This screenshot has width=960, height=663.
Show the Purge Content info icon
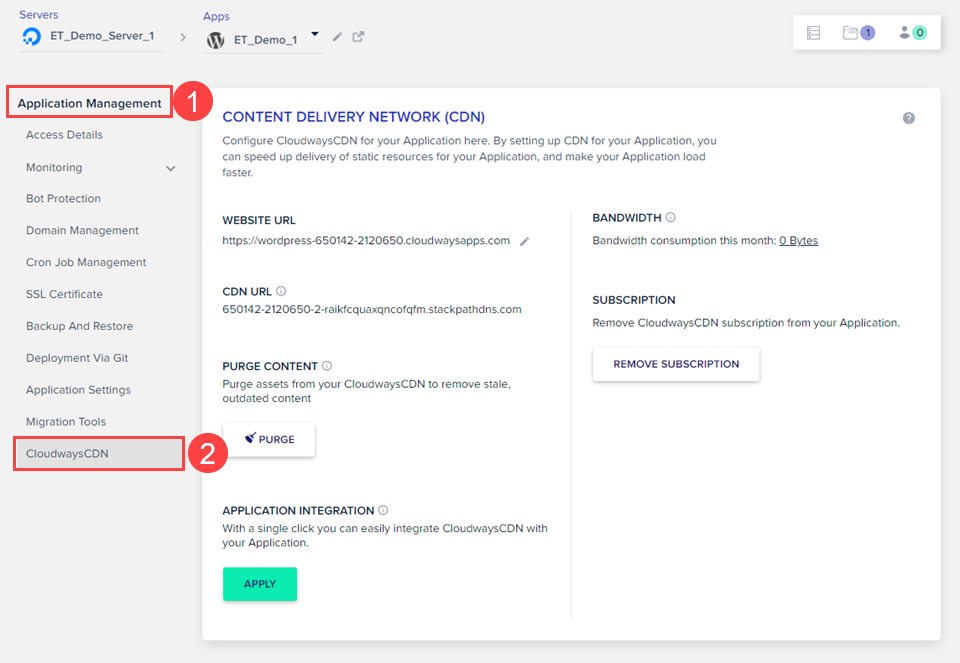tap(327, 366)
